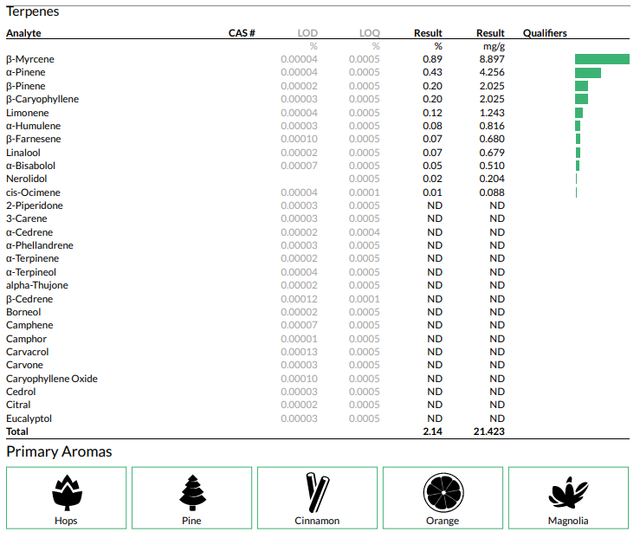Click the Analyte column header
This screenshot has width=640, height=533.
(24, 33)
